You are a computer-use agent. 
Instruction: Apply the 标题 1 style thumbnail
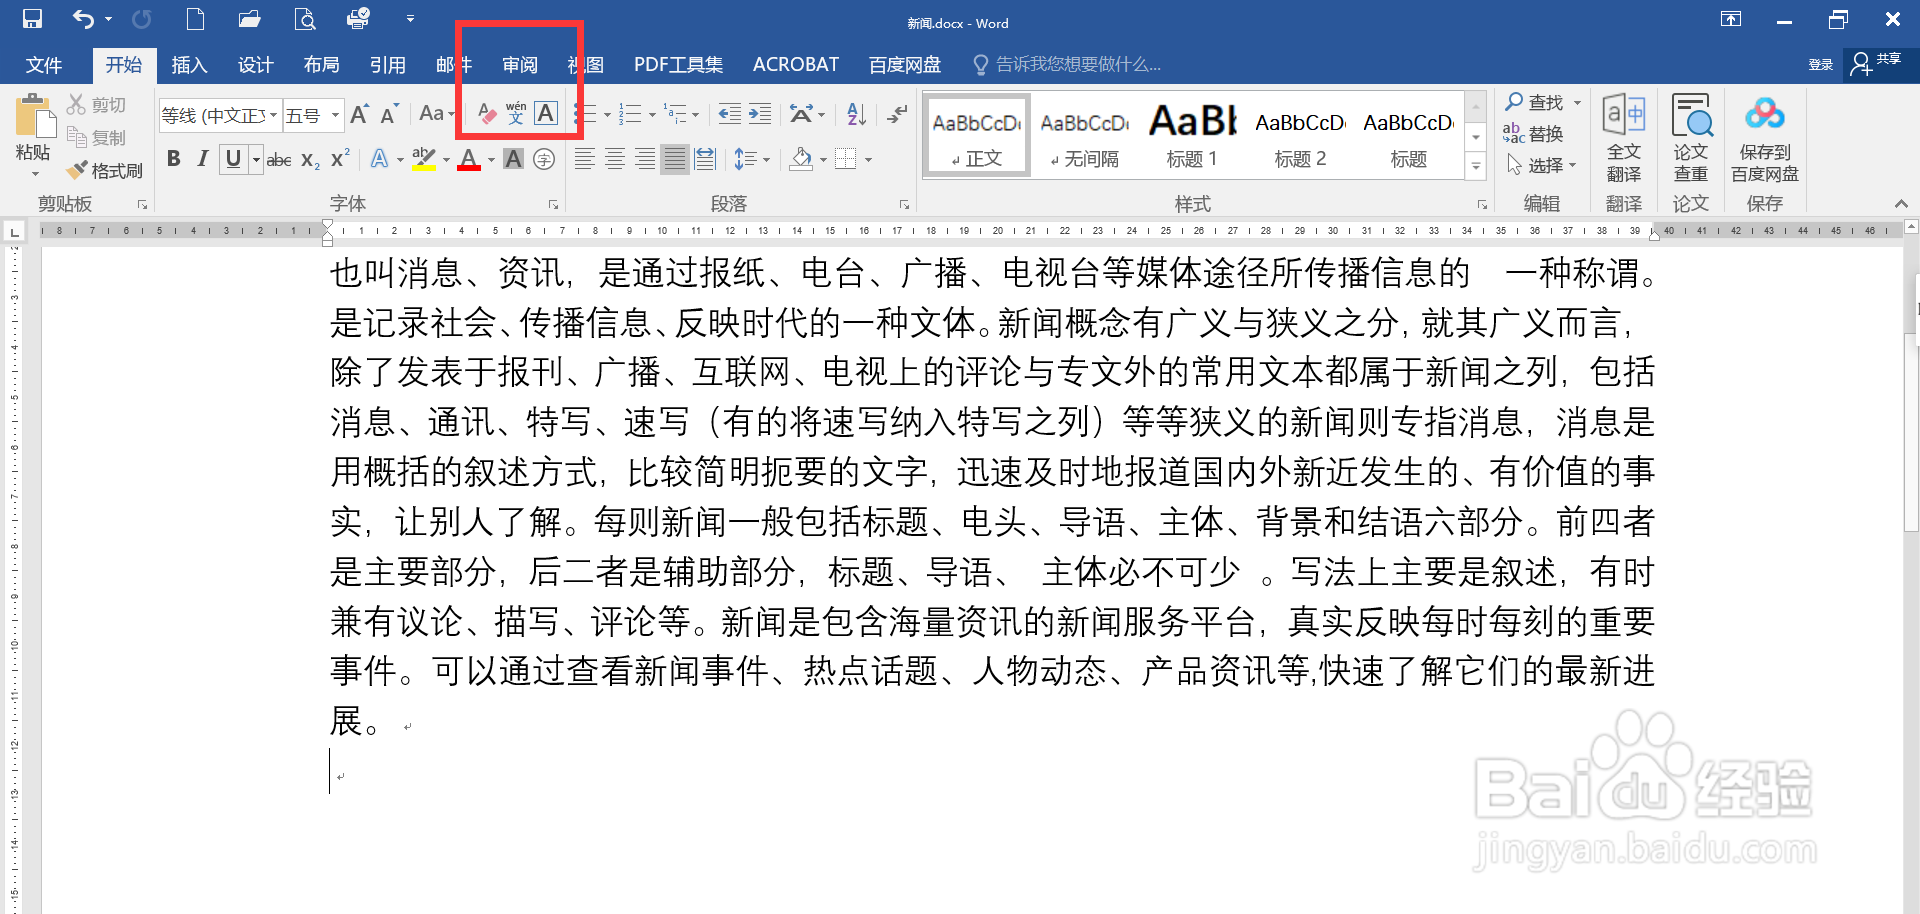1192,137
